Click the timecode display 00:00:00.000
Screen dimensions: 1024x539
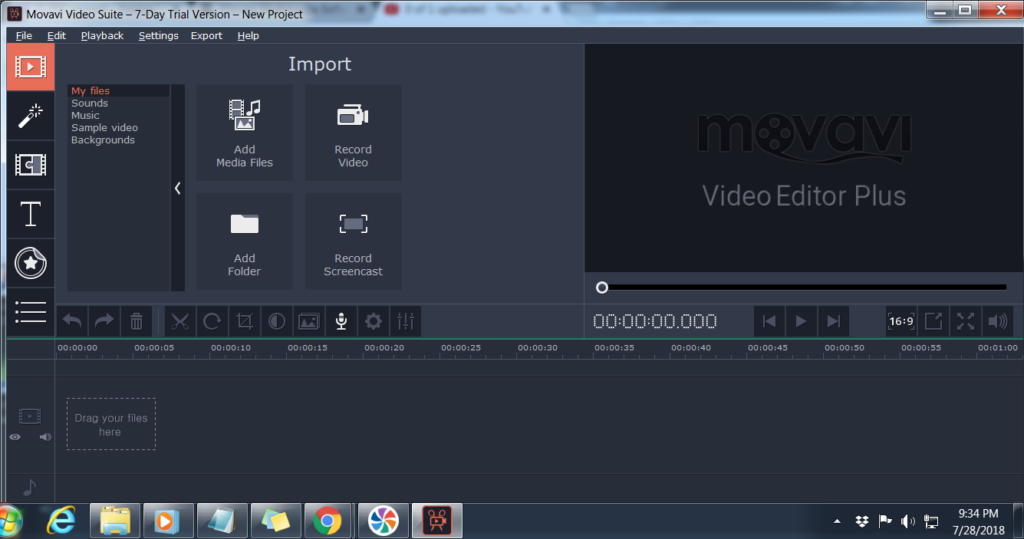(x=655, y=321)
